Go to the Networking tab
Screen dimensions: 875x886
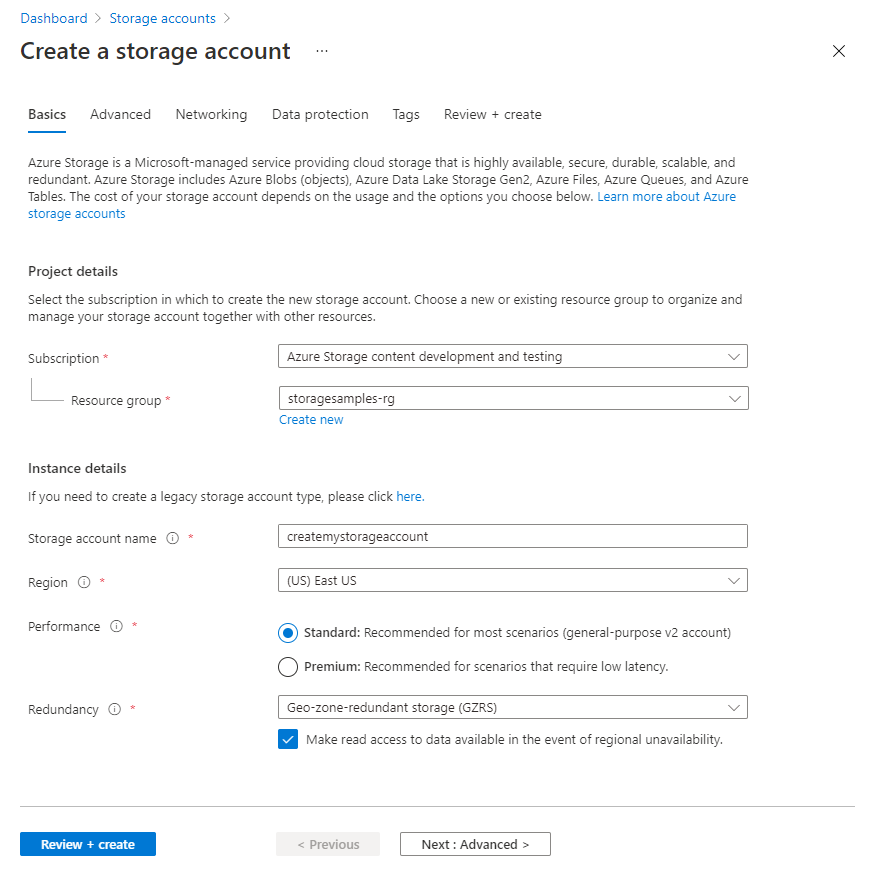[x=211, y=115]
